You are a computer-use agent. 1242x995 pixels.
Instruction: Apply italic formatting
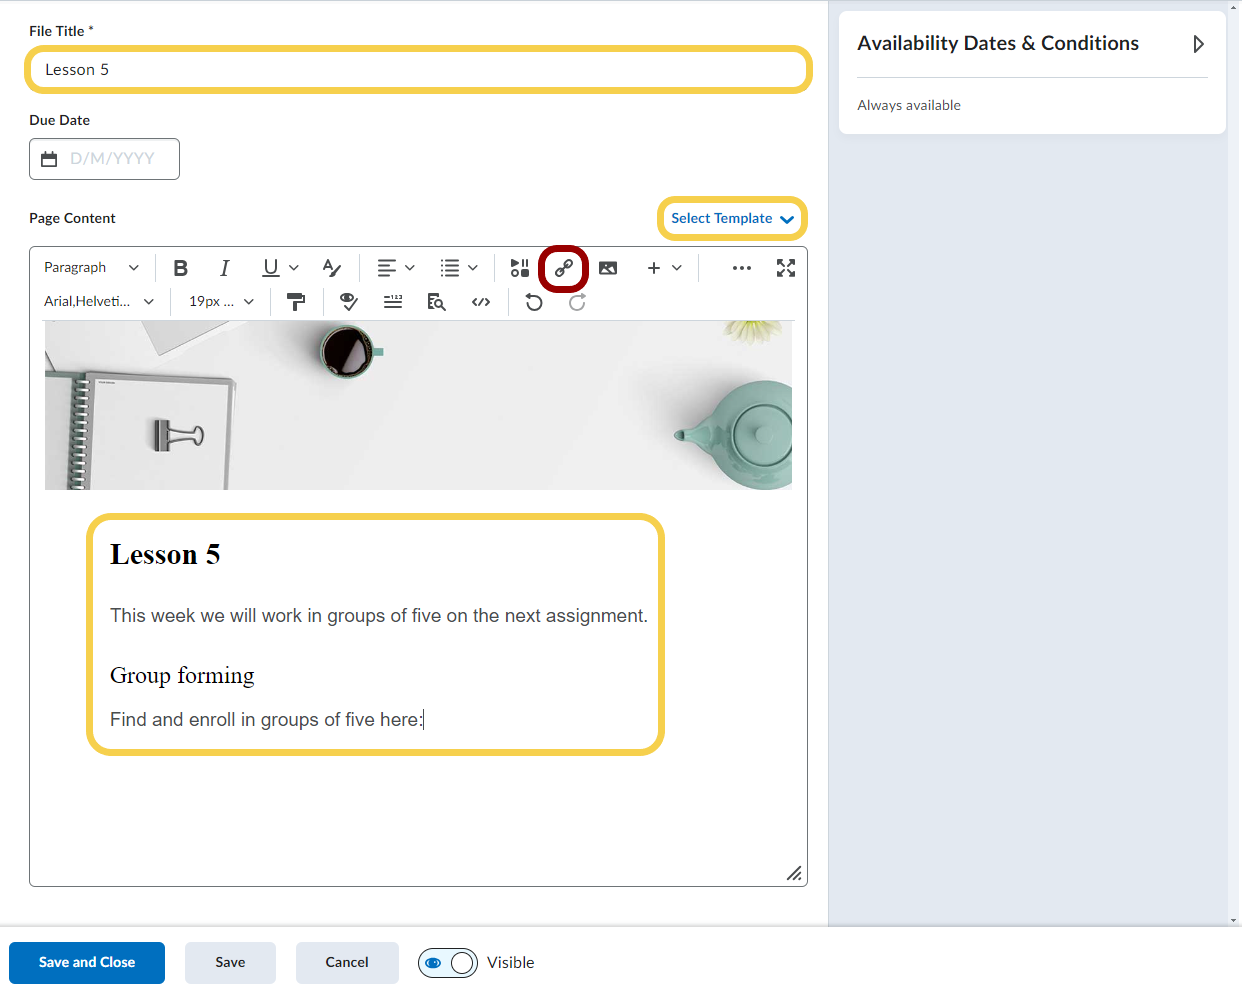tap(225, 268)
